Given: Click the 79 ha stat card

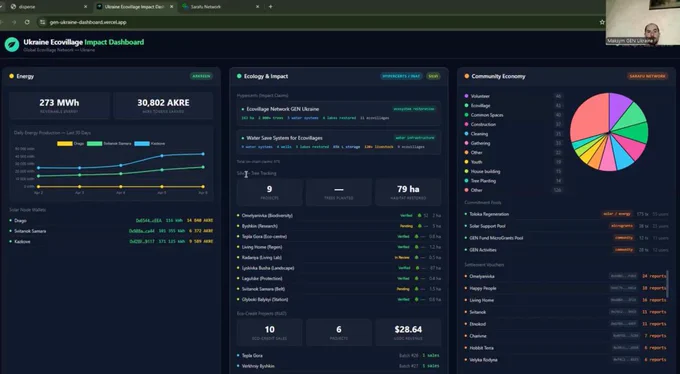Looking at the screenshot, I should (x=408, y=192).
